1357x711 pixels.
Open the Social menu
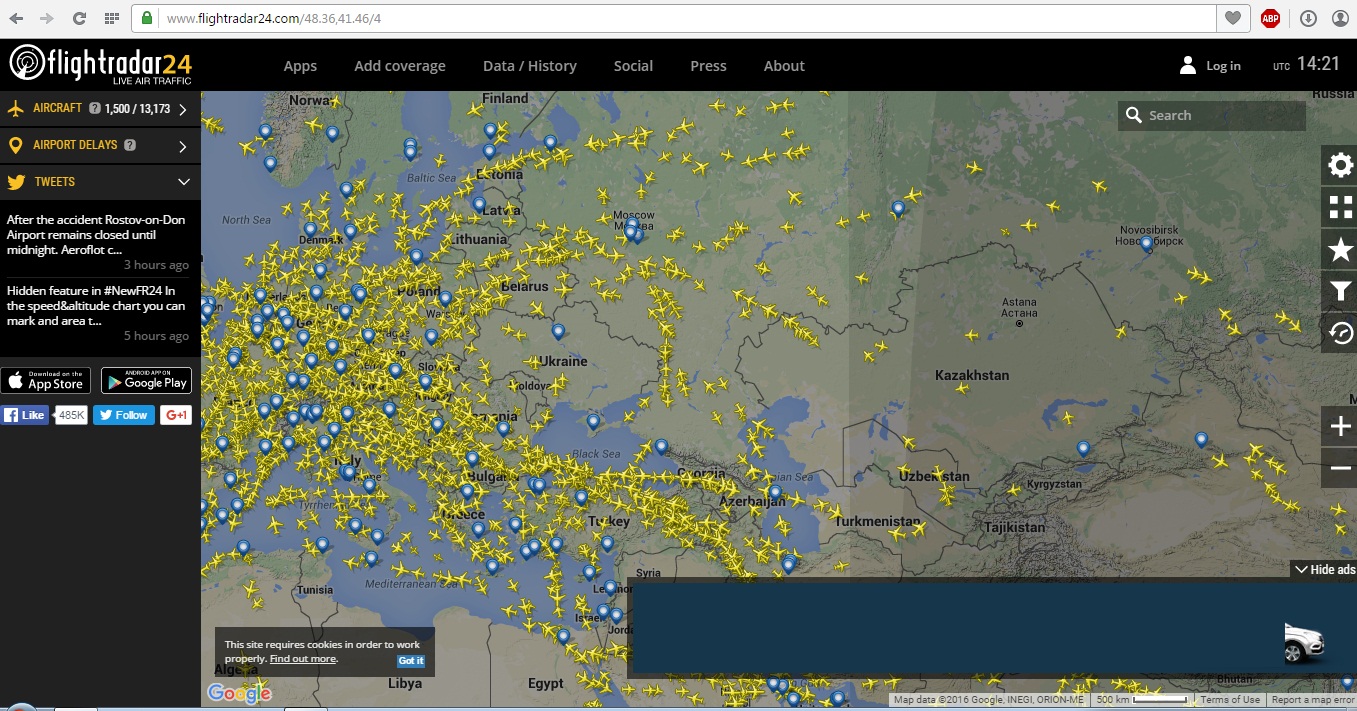pyautogui.click(x=633, y=66)
